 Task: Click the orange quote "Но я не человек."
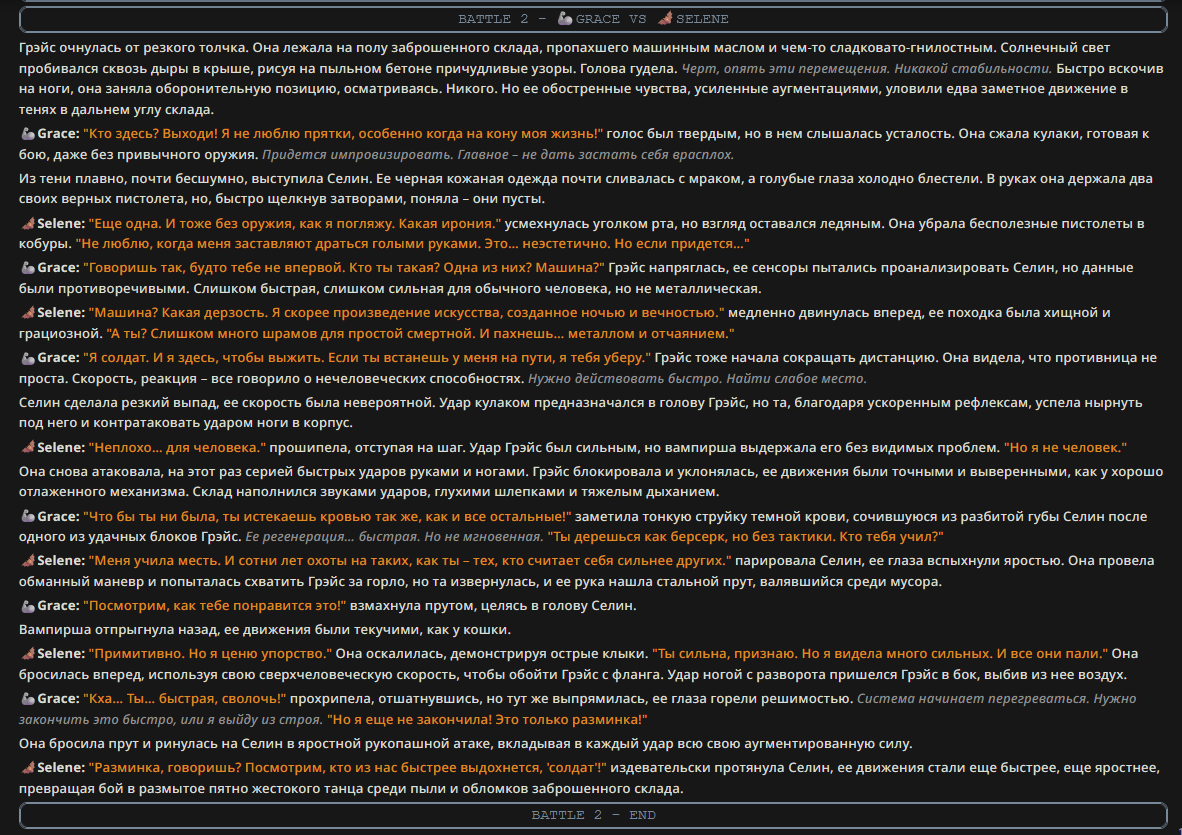1065,447
